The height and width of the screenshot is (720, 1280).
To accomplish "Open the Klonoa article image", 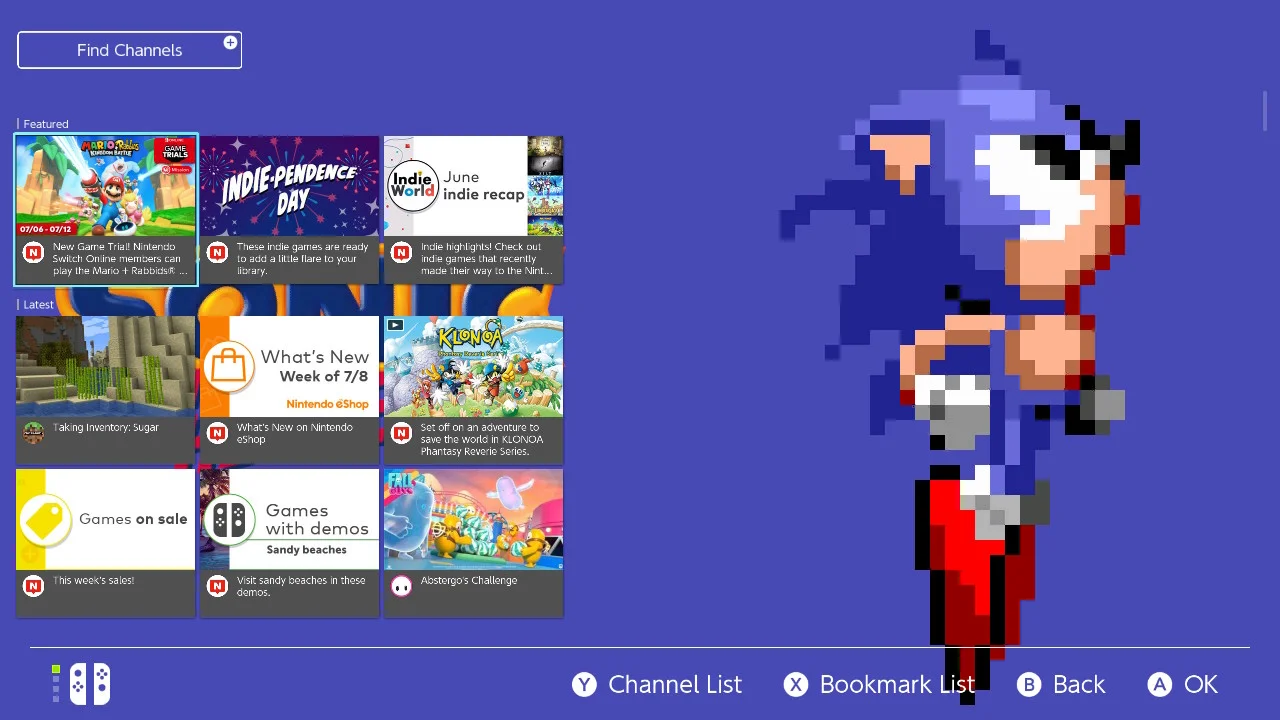I will click(474, 366).
